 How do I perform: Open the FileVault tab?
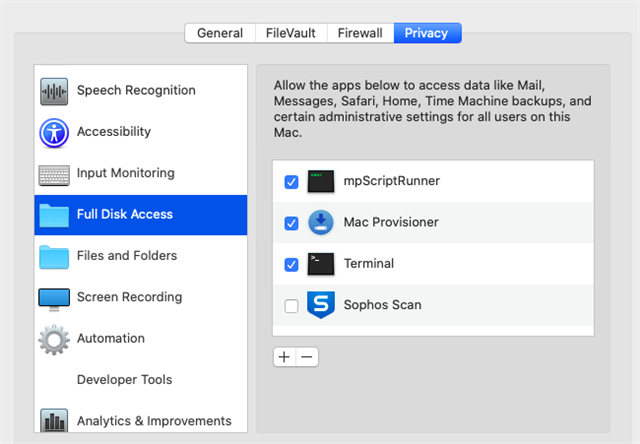pos(291,33)
